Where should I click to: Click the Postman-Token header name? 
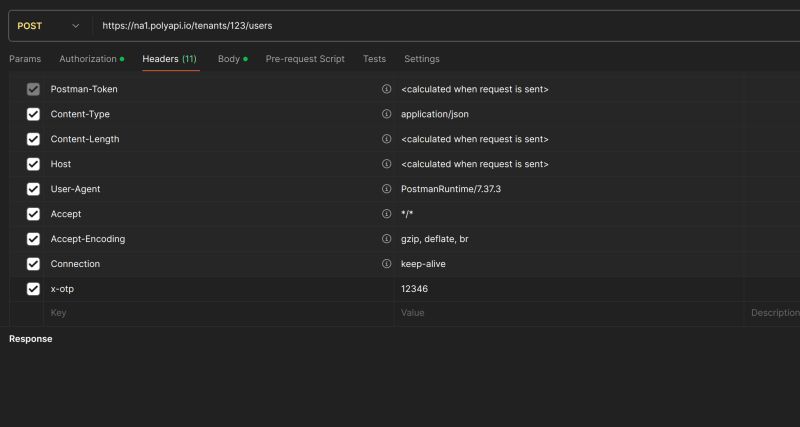pyautogui.click(x=84, y=89)
